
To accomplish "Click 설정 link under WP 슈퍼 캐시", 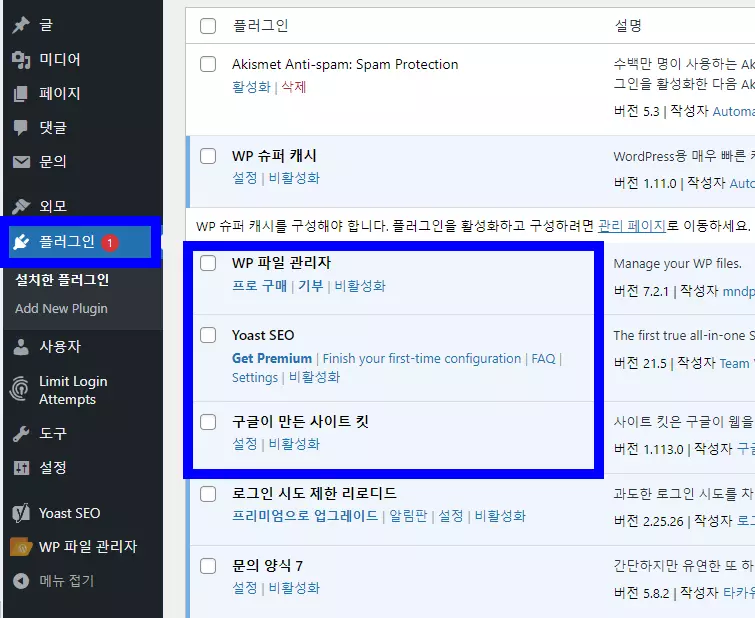I will point(245,178).
